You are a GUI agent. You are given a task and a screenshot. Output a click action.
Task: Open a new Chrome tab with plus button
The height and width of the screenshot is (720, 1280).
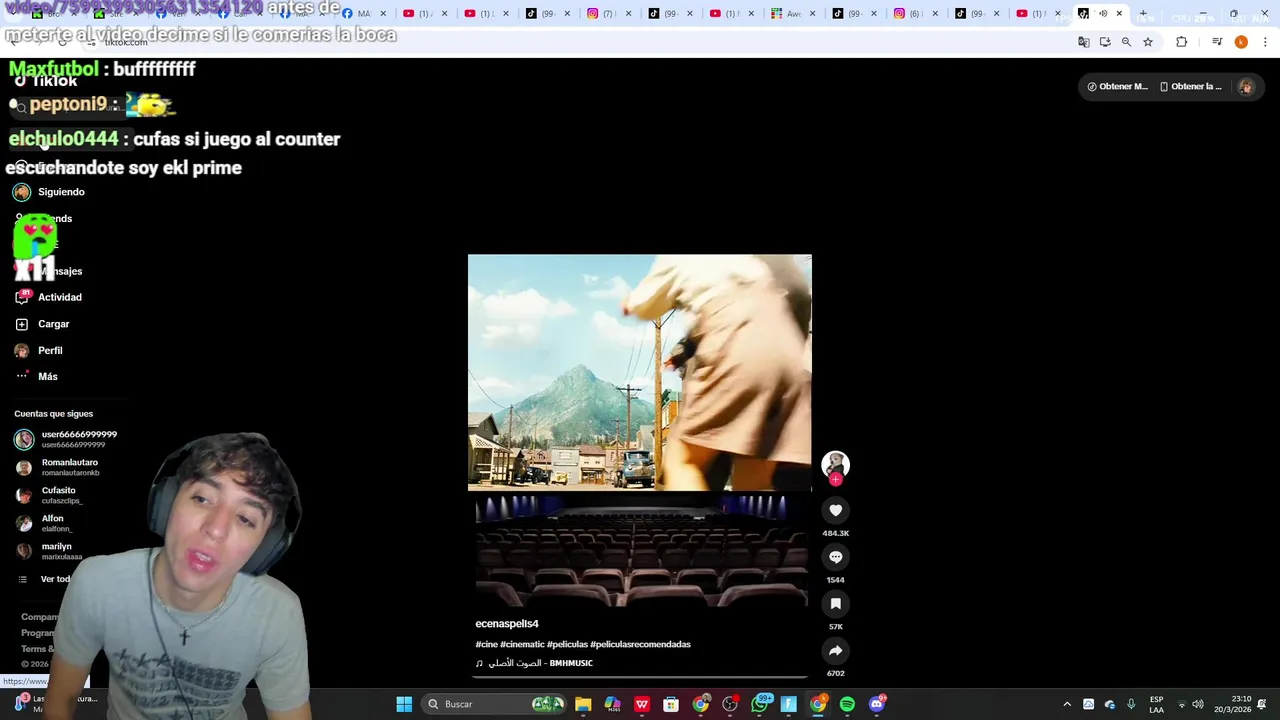pos(1143,14)
